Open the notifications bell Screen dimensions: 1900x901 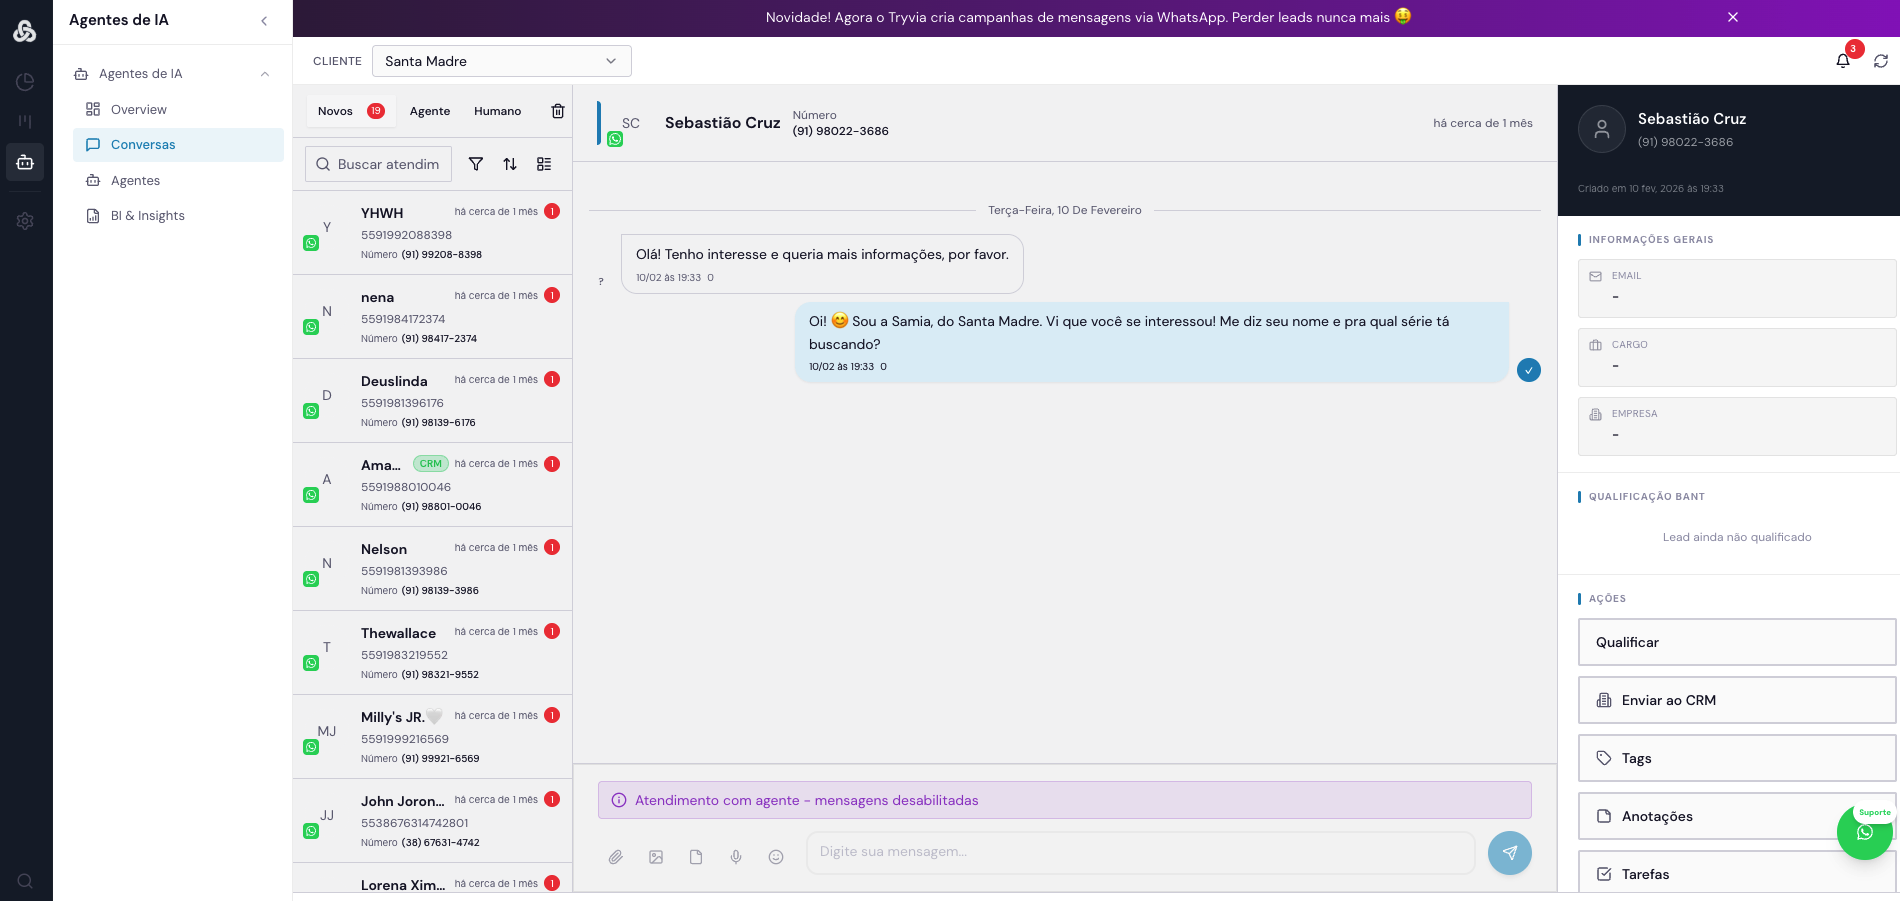pyautogui.click(x=1843, y=61)
